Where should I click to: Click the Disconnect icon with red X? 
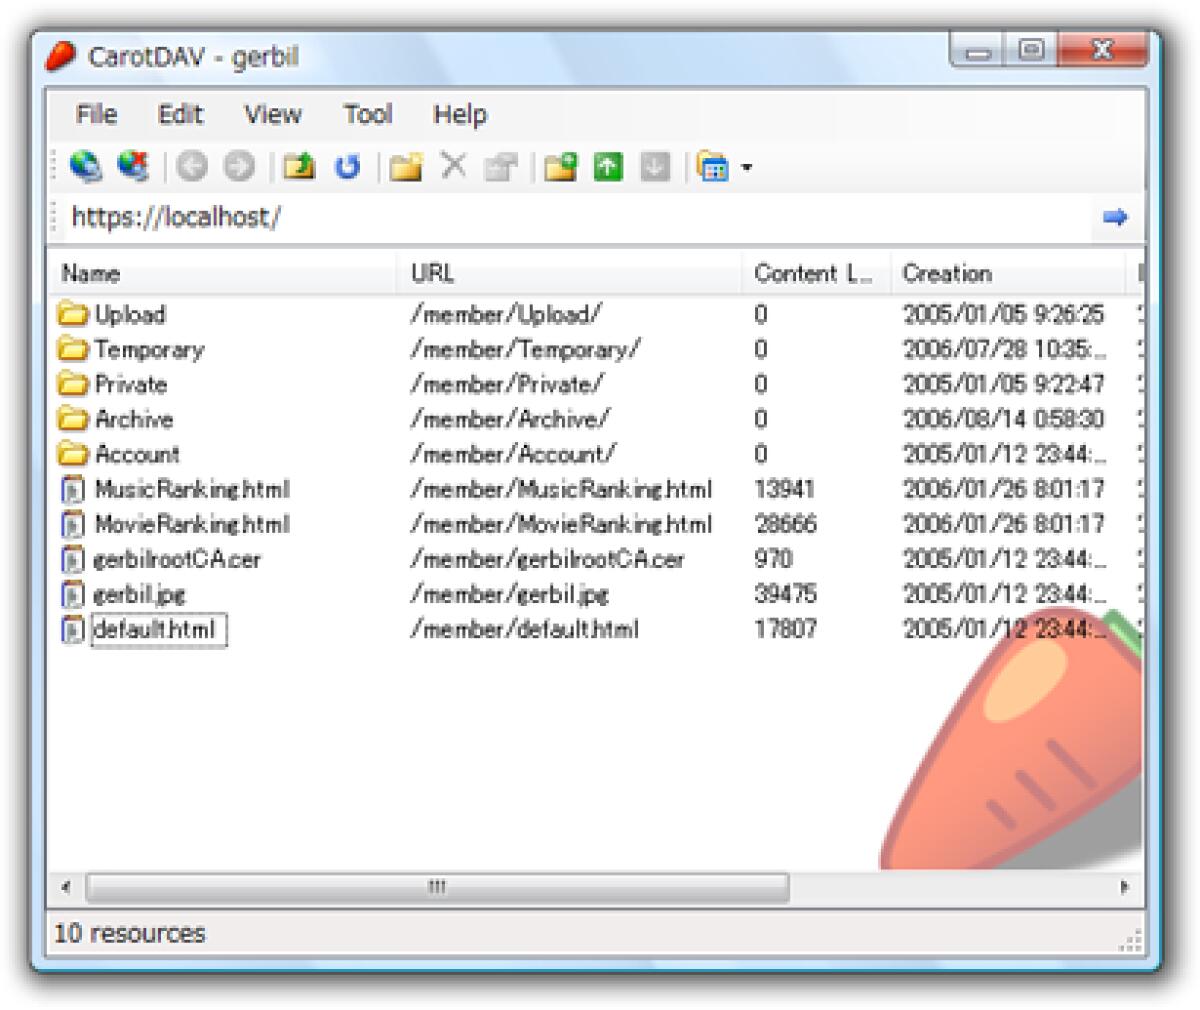(132, 167)
